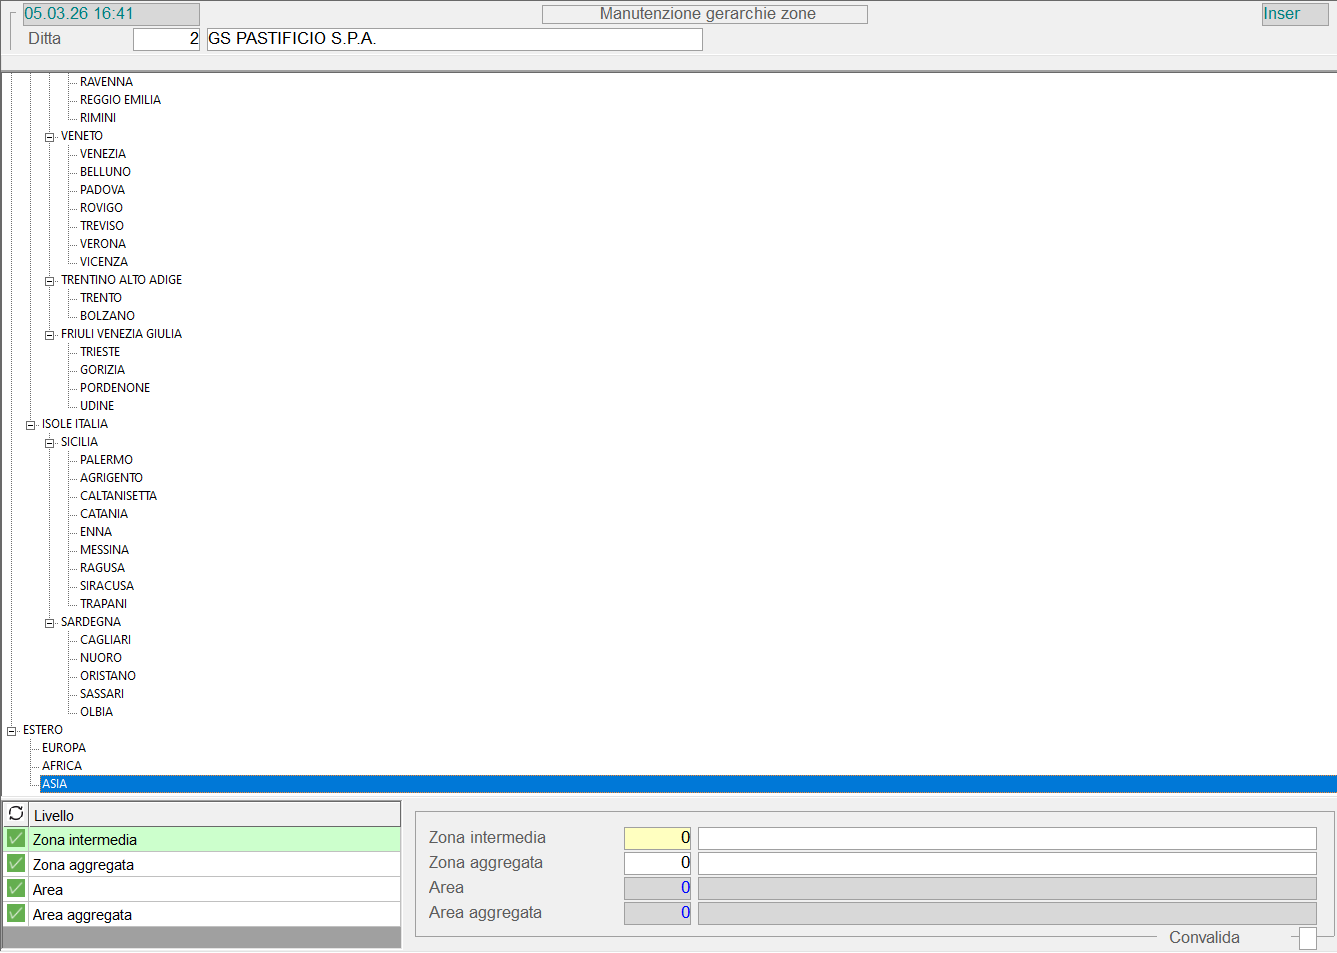Click the Ditta code field
1337x953 pixels.
(x=166, y=39)
